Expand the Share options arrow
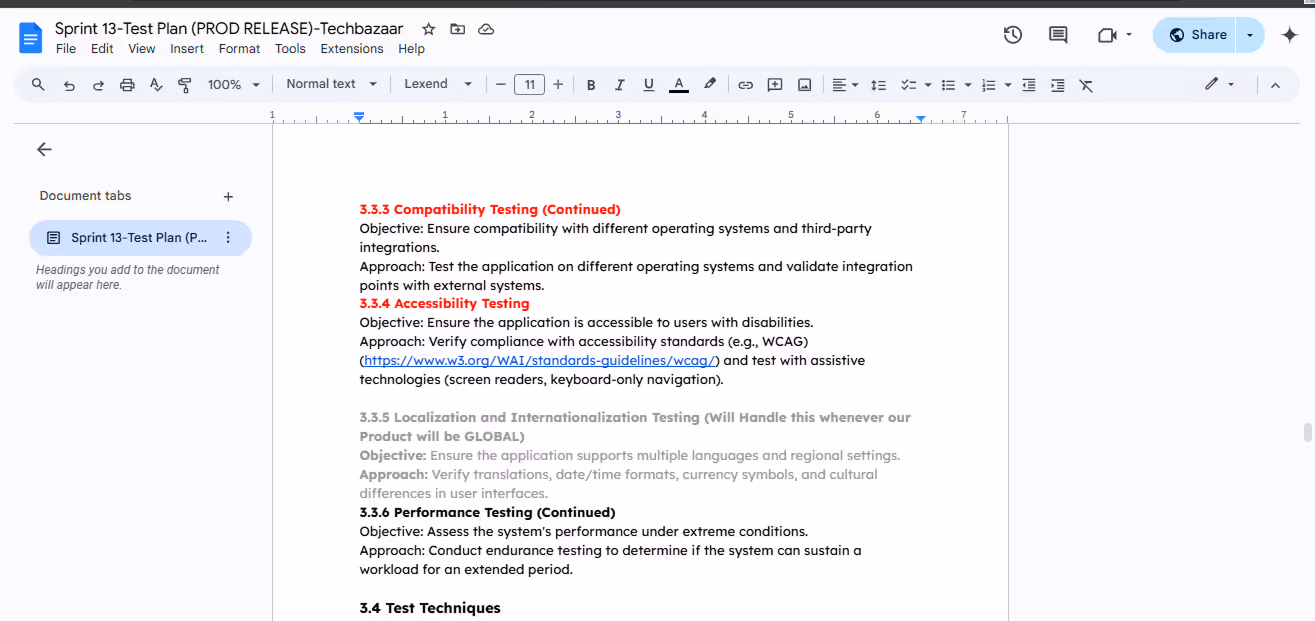This screenshot has width=1315, height=621. 1250,35
